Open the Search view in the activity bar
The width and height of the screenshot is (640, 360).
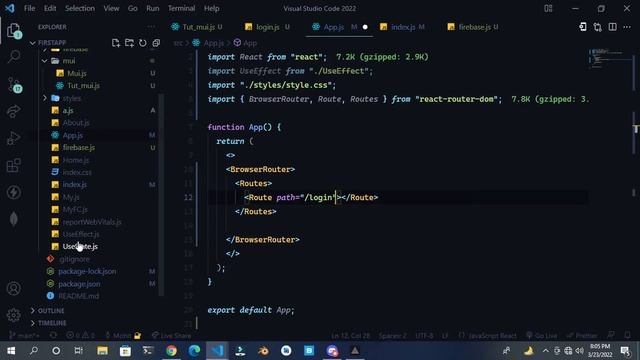pos(14,56)
